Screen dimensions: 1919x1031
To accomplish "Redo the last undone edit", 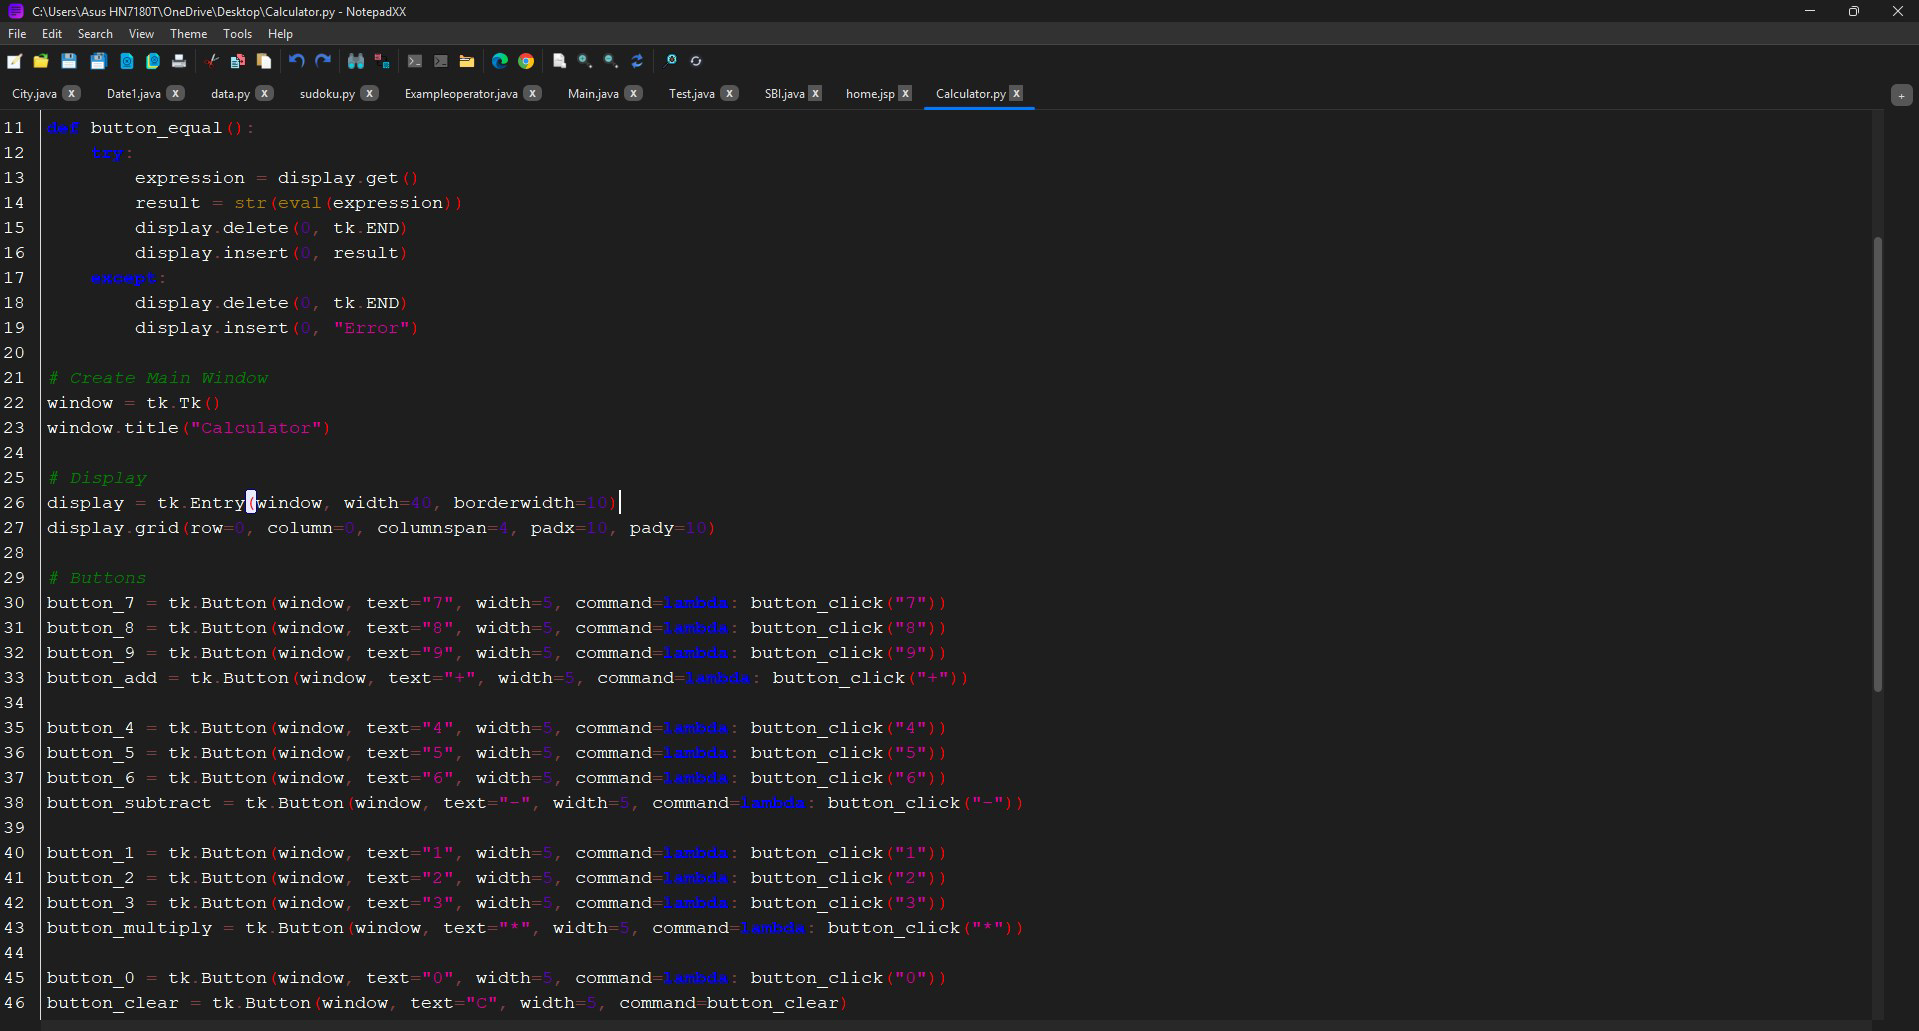I will click(x=323, y=61).
